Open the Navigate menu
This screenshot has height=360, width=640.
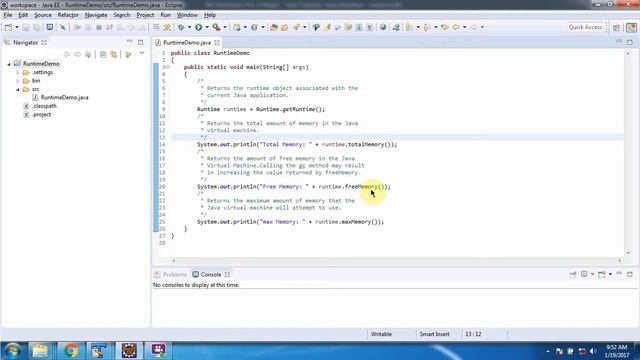pos(96,15)
